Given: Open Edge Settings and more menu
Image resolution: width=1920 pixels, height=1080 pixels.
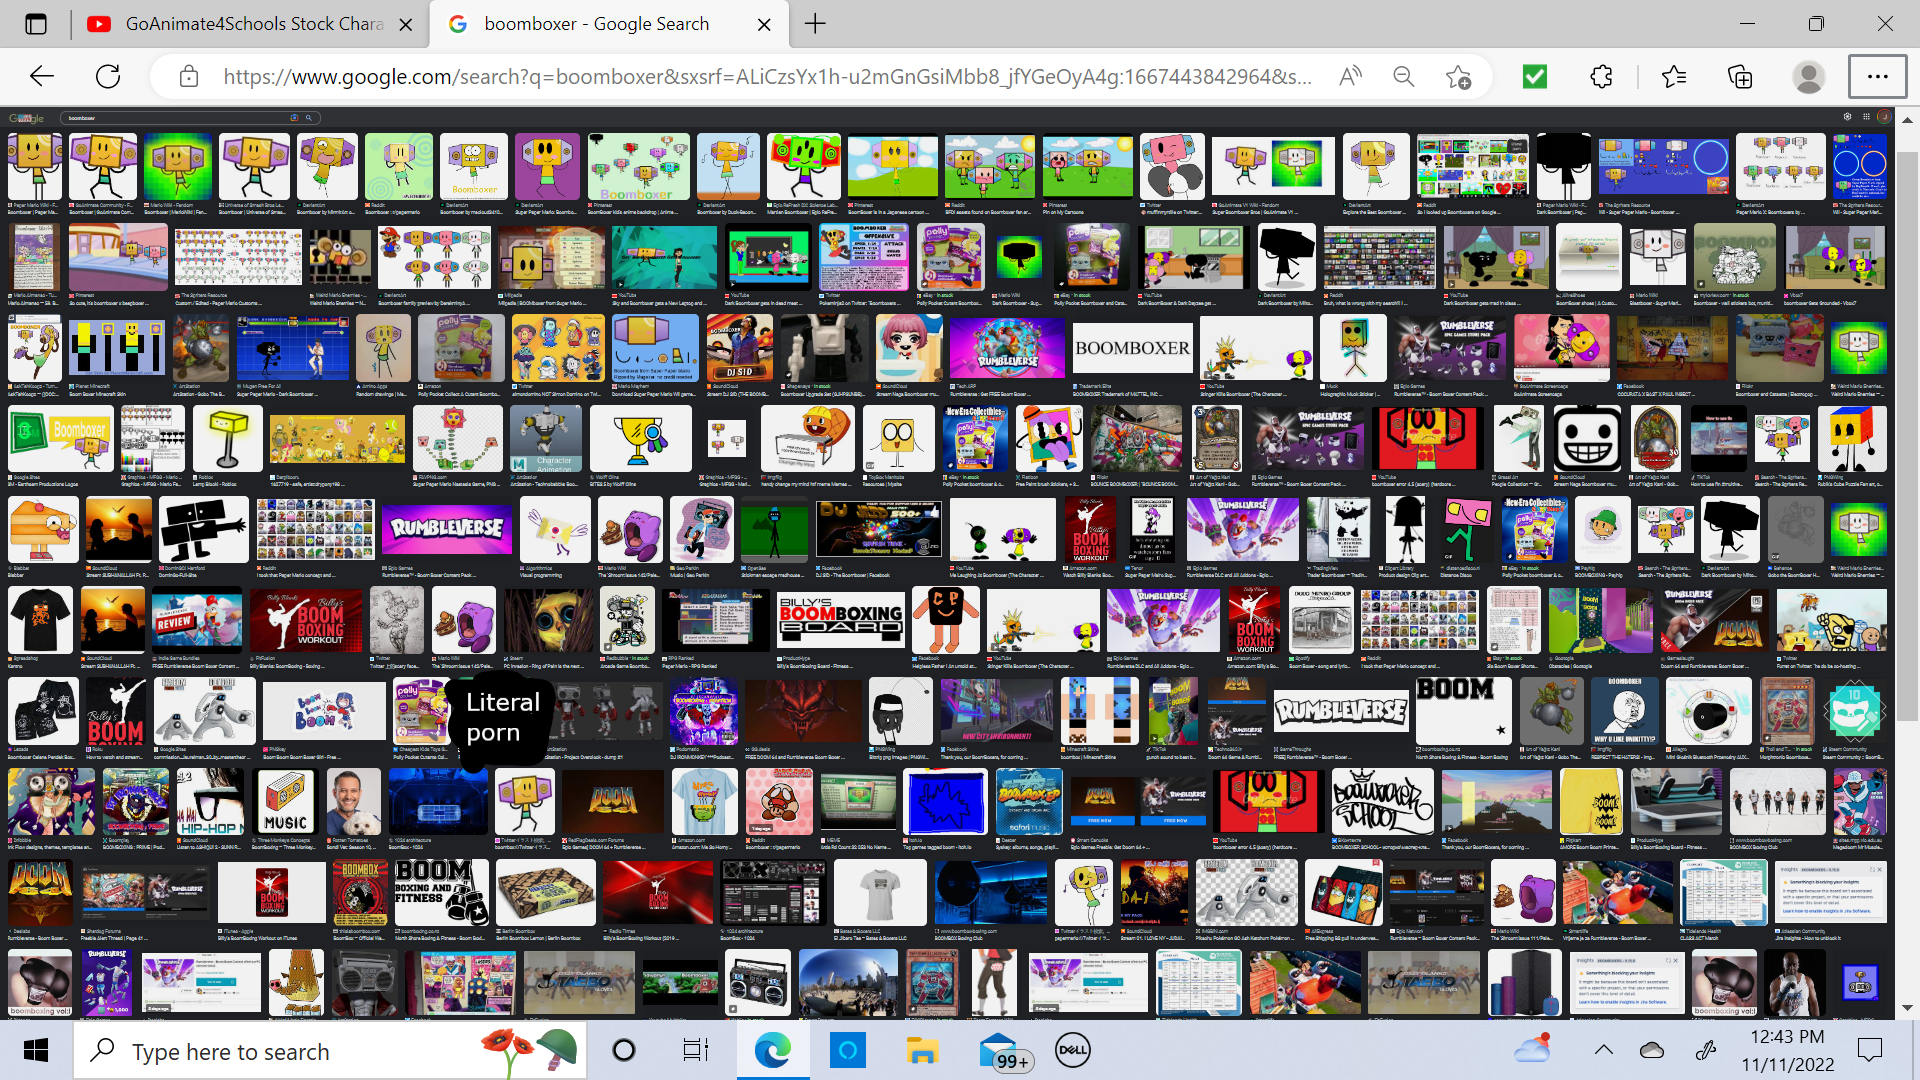Looking at the screenshot, I should pyautogui.click(x=1877, y=77).
